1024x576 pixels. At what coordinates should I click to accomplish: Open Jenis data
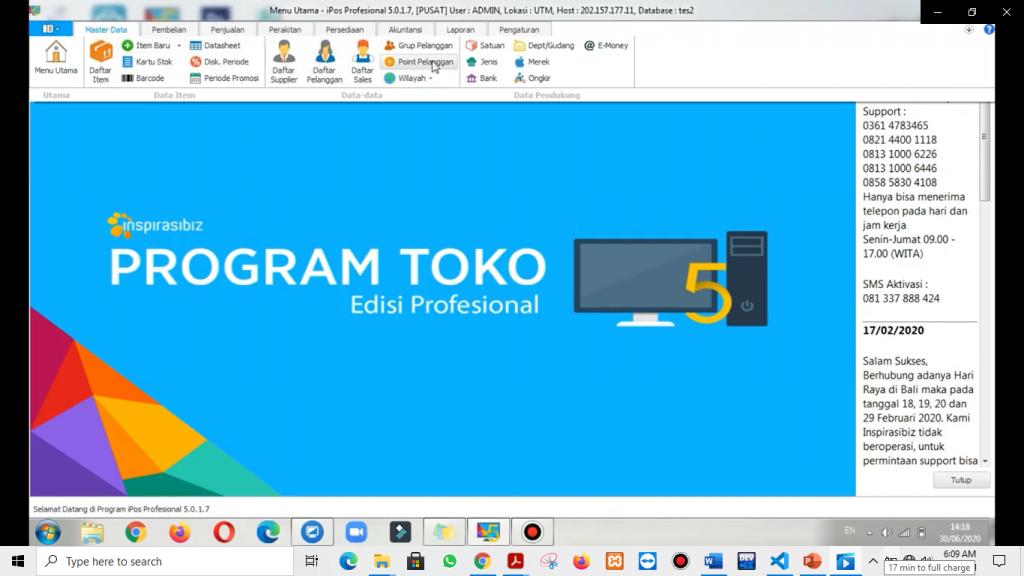[x=482, y=61]
